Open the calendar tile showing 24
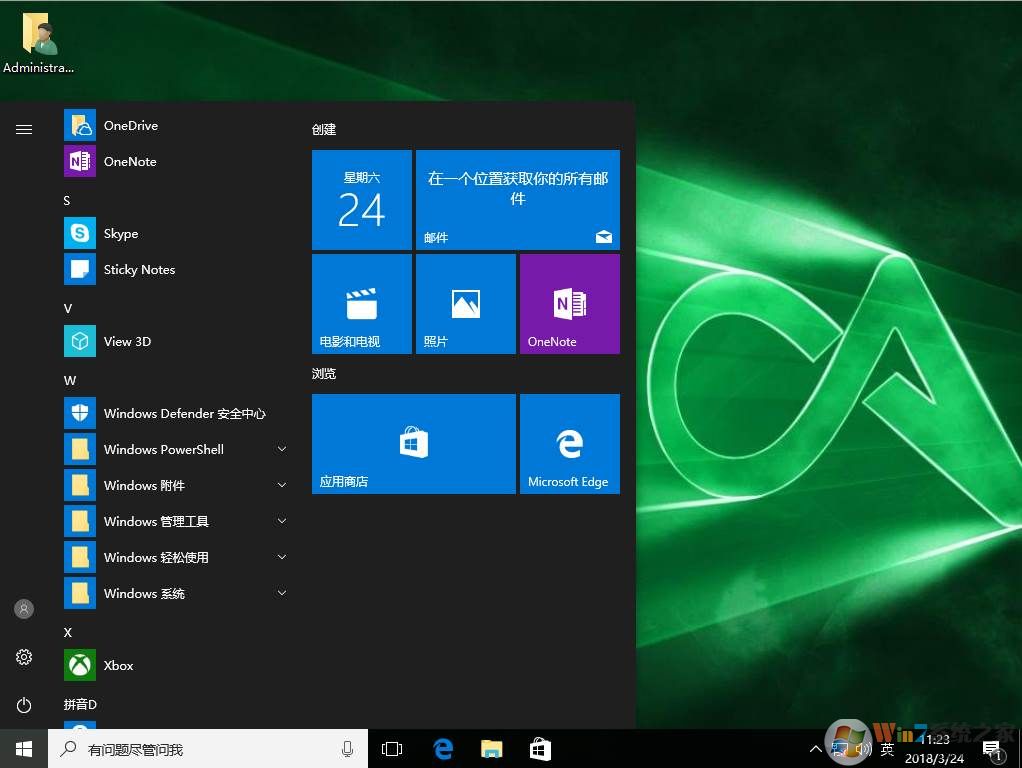Screen dimensions: 1022x768 pos(361,200)
